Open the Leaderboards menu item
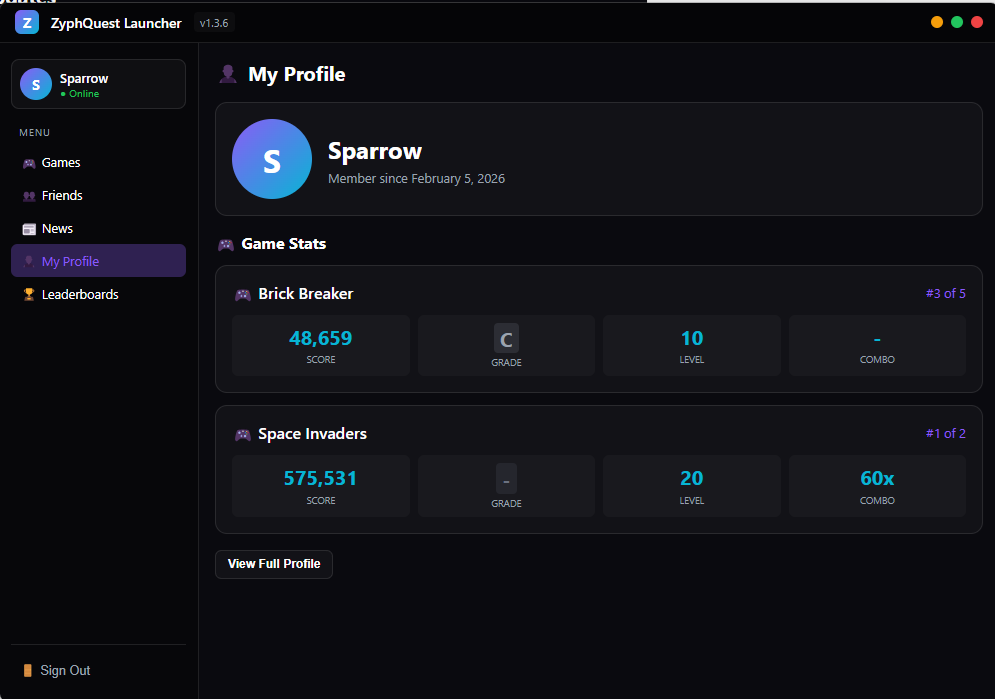Screen dimensions: 995x699 tap(80, 295)
